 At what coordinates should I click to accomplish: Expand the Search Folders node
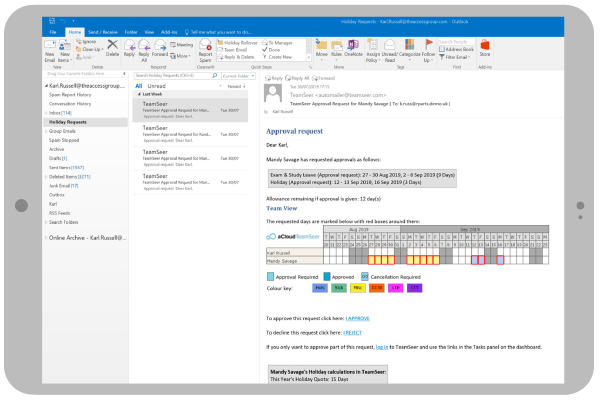coord(46,222)
